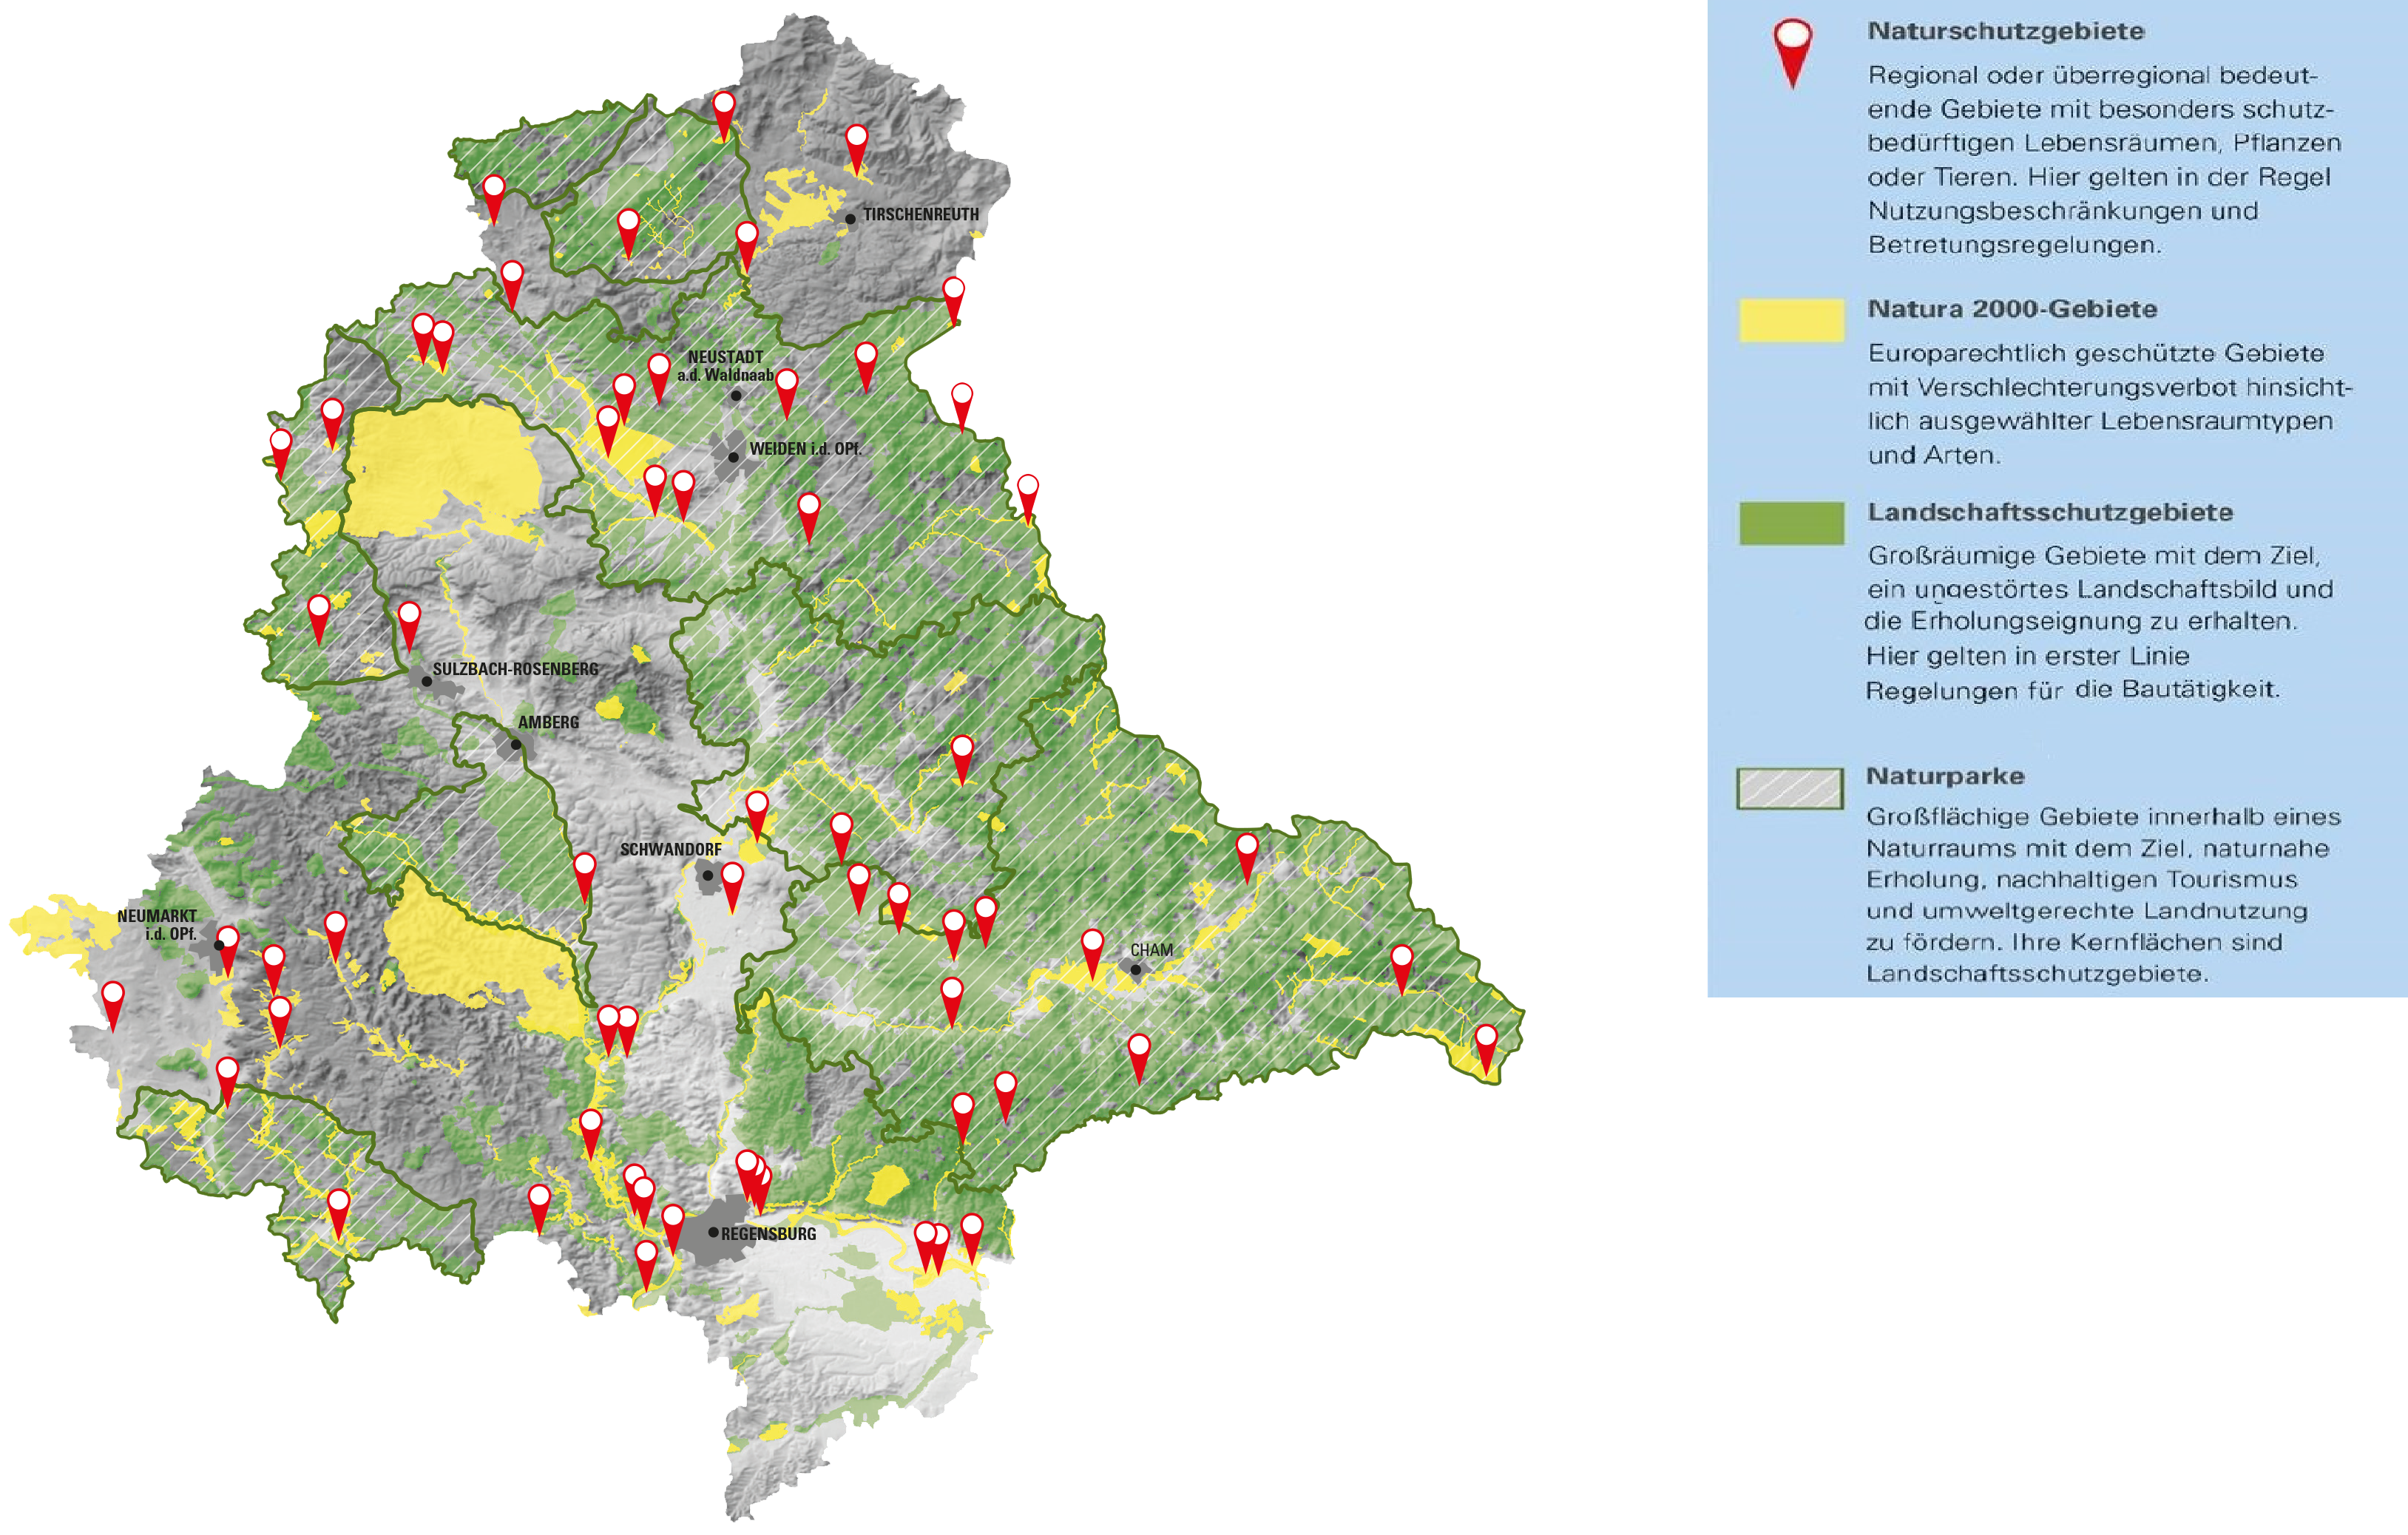Click the black dot marking Cham
Viewport: 2408px width, 1535px height.
coord(1135,969)
